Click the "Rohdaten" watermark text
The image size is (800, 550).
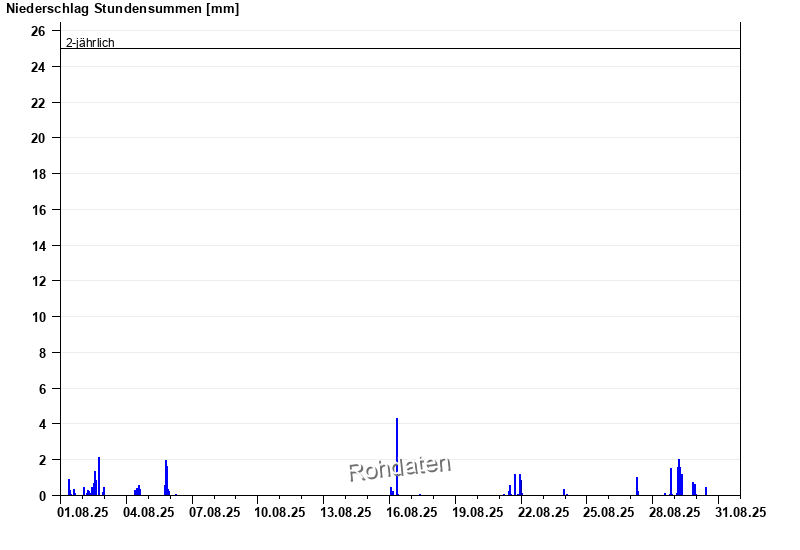399,467
